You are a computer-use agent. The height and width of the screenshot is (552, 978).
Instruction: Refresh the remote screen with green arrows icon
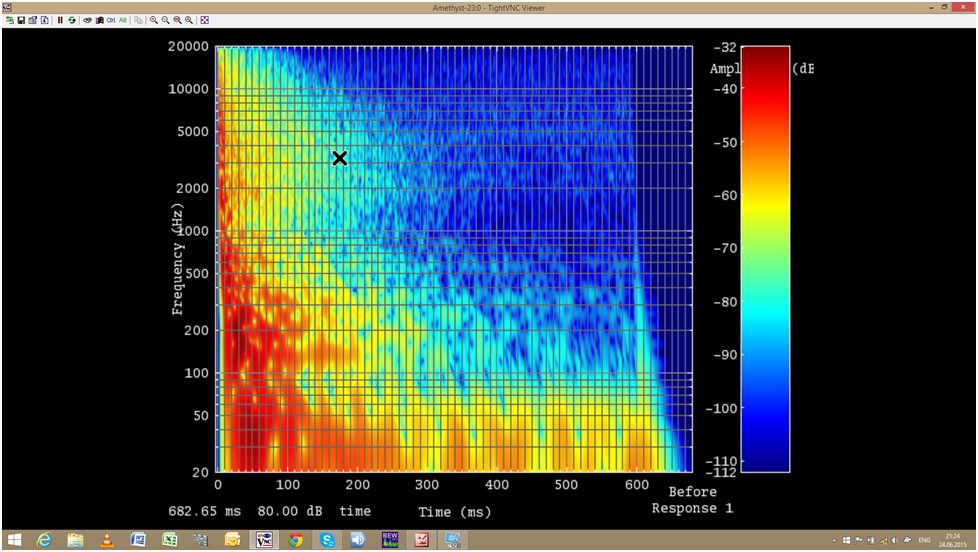click(x=72, y=20)
